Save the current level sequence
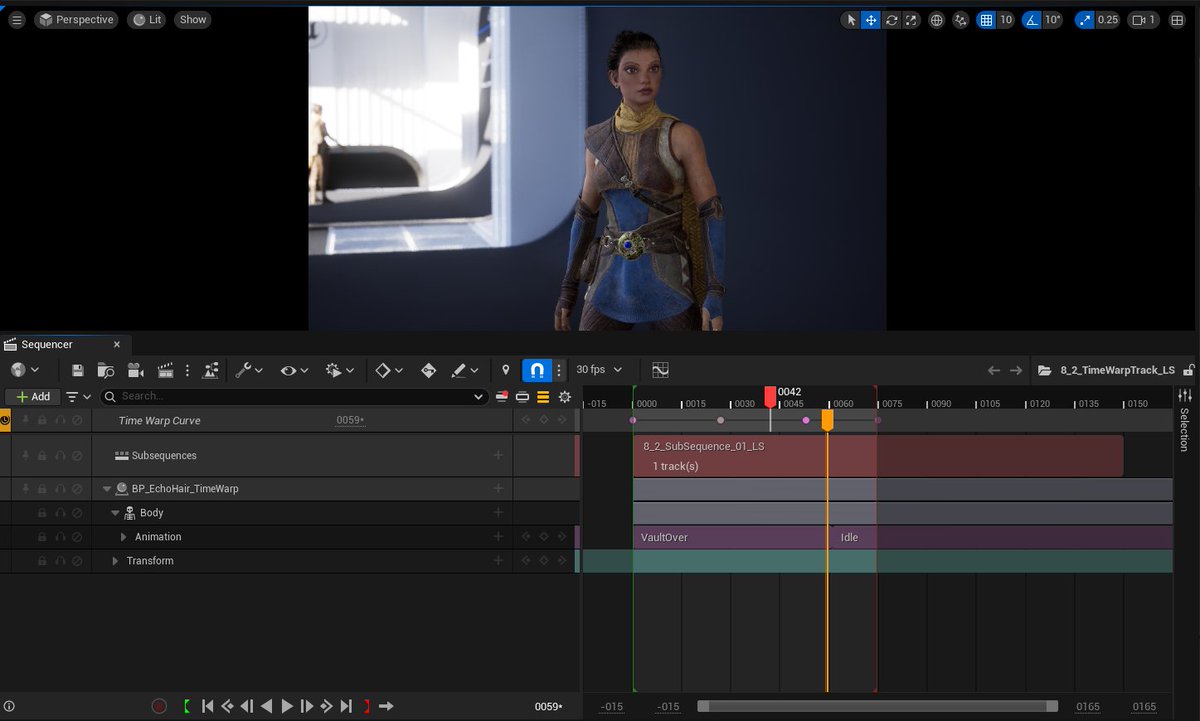This screenshot has width=1200, height=721. click(77, 369)
